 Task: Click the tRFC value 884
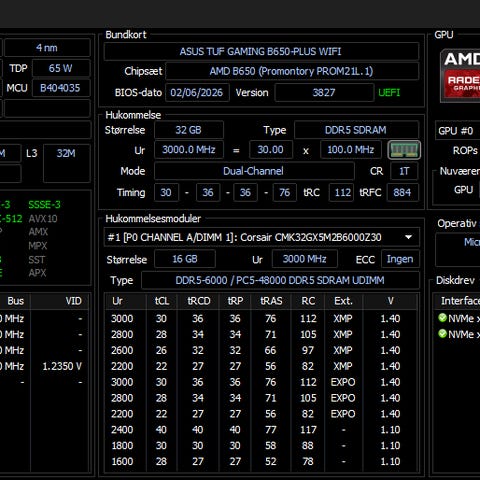point(402,192)
